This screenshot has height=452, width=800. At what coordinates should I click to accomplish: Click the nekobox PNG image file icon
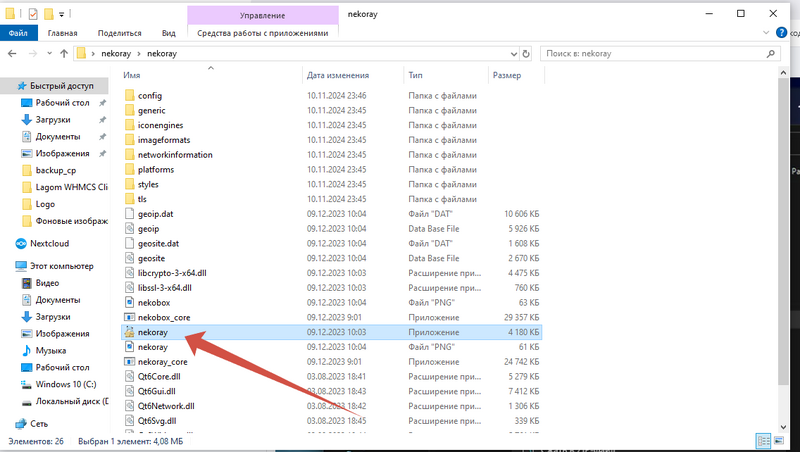click(130, 300)
